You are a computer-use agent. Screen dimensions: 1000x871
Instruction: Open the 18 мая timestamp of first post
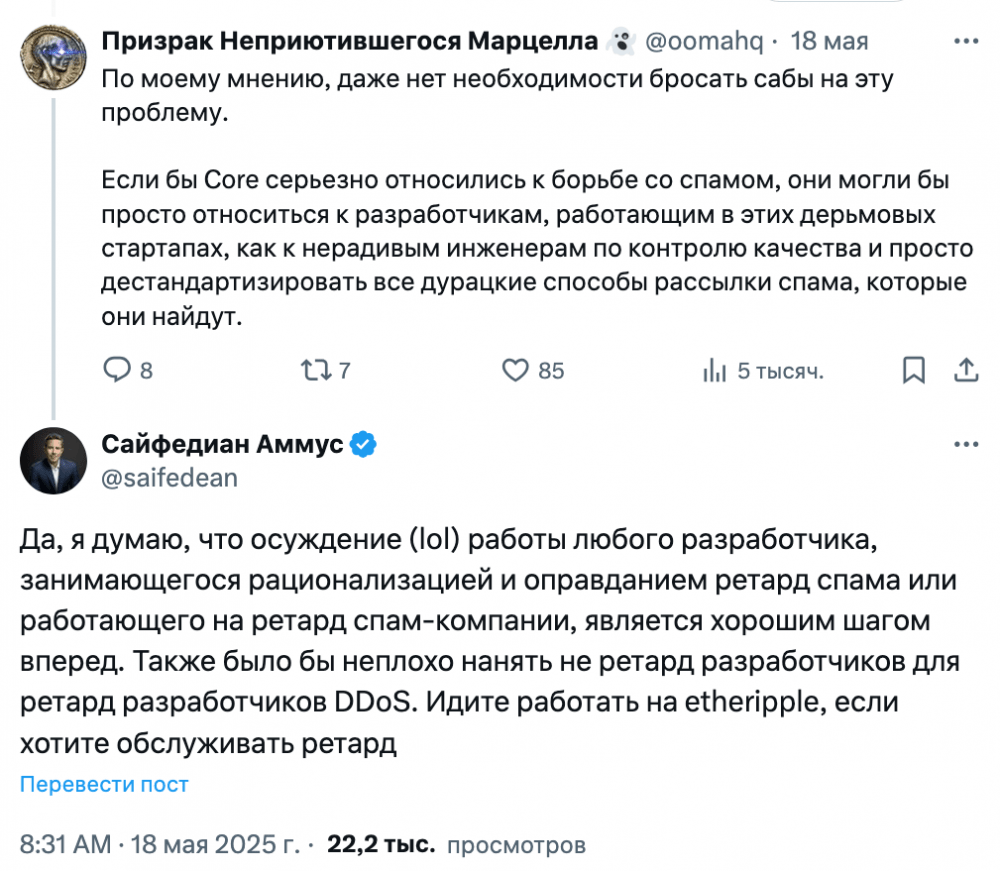coord(829,41)
